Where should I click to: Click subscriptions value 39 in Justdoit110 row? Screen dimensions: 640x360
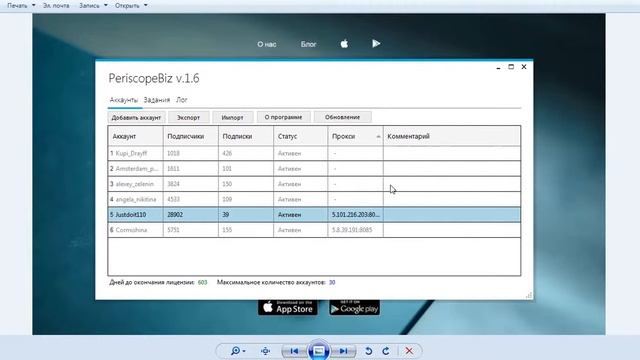[226, 215]
